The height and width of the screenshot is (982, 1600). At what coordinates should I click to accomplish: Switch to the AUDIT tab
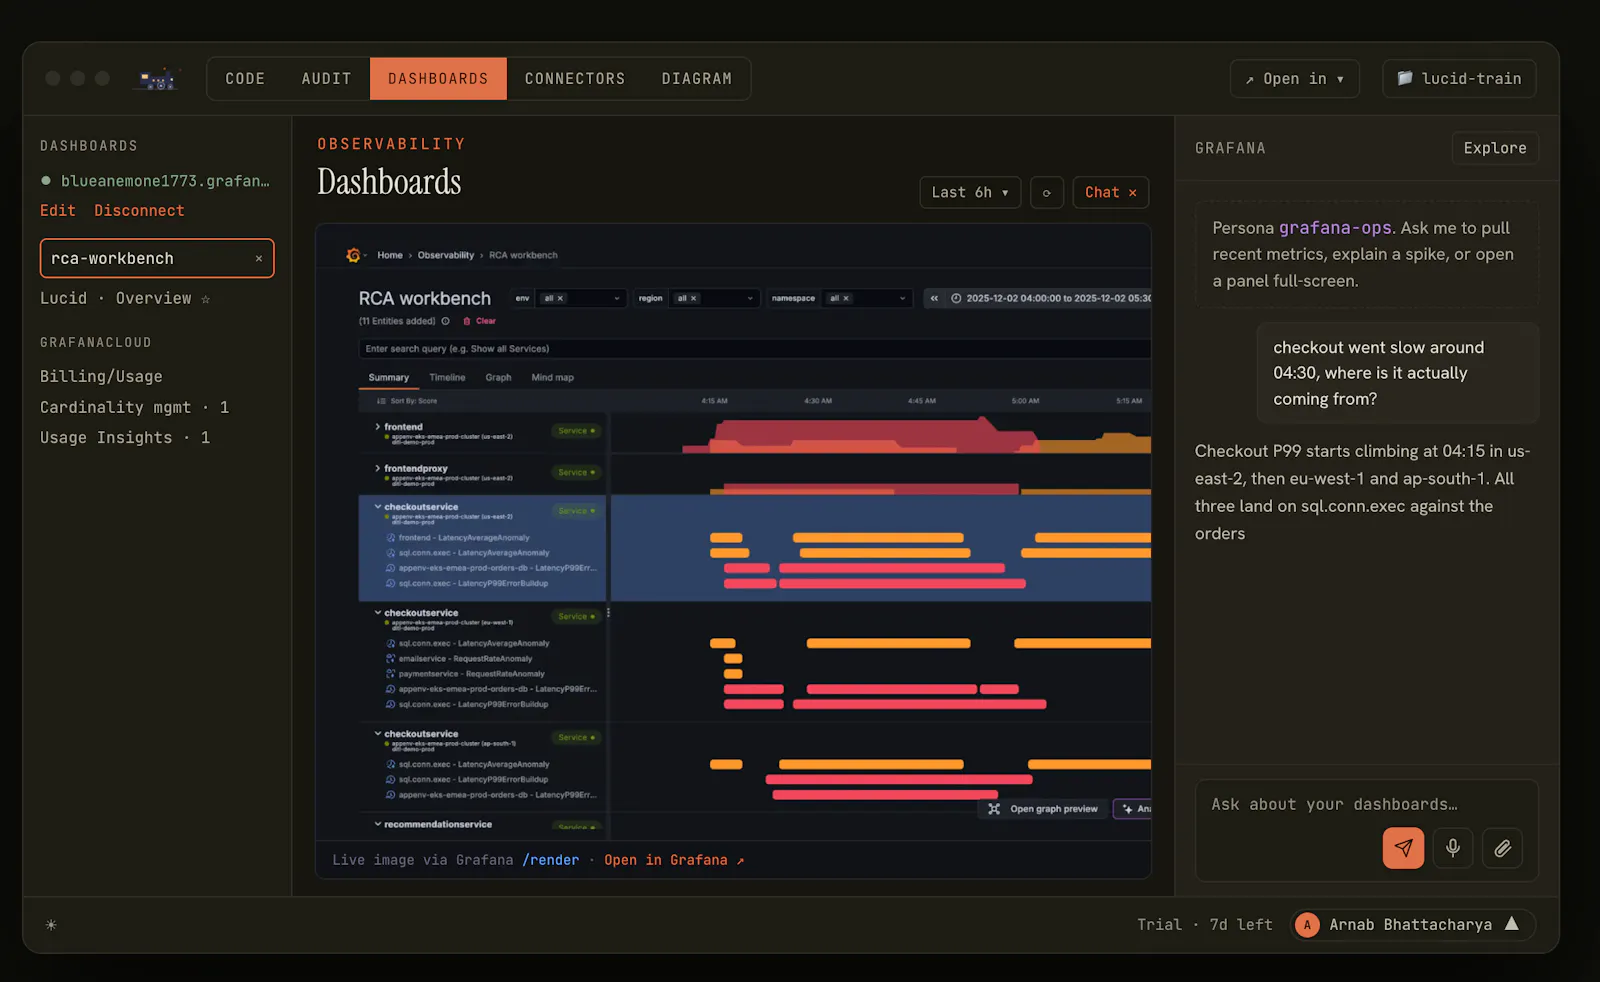[x=327, y=79]
